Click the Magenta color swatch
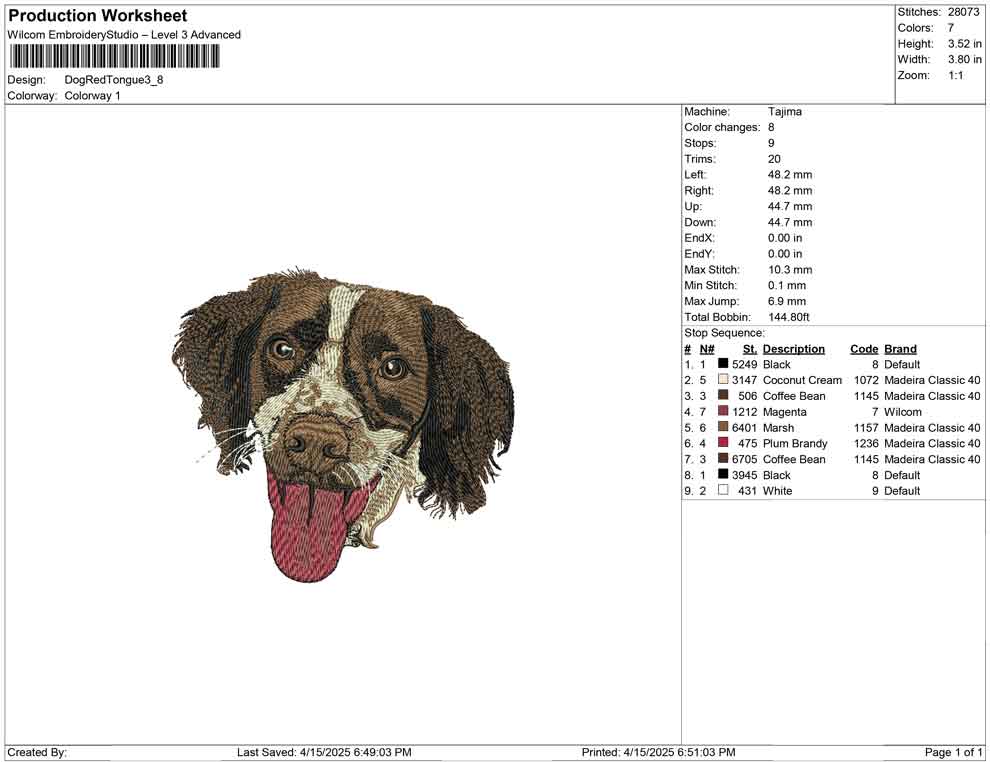Viewport: 990px width, 762px height. coord(723,411)
